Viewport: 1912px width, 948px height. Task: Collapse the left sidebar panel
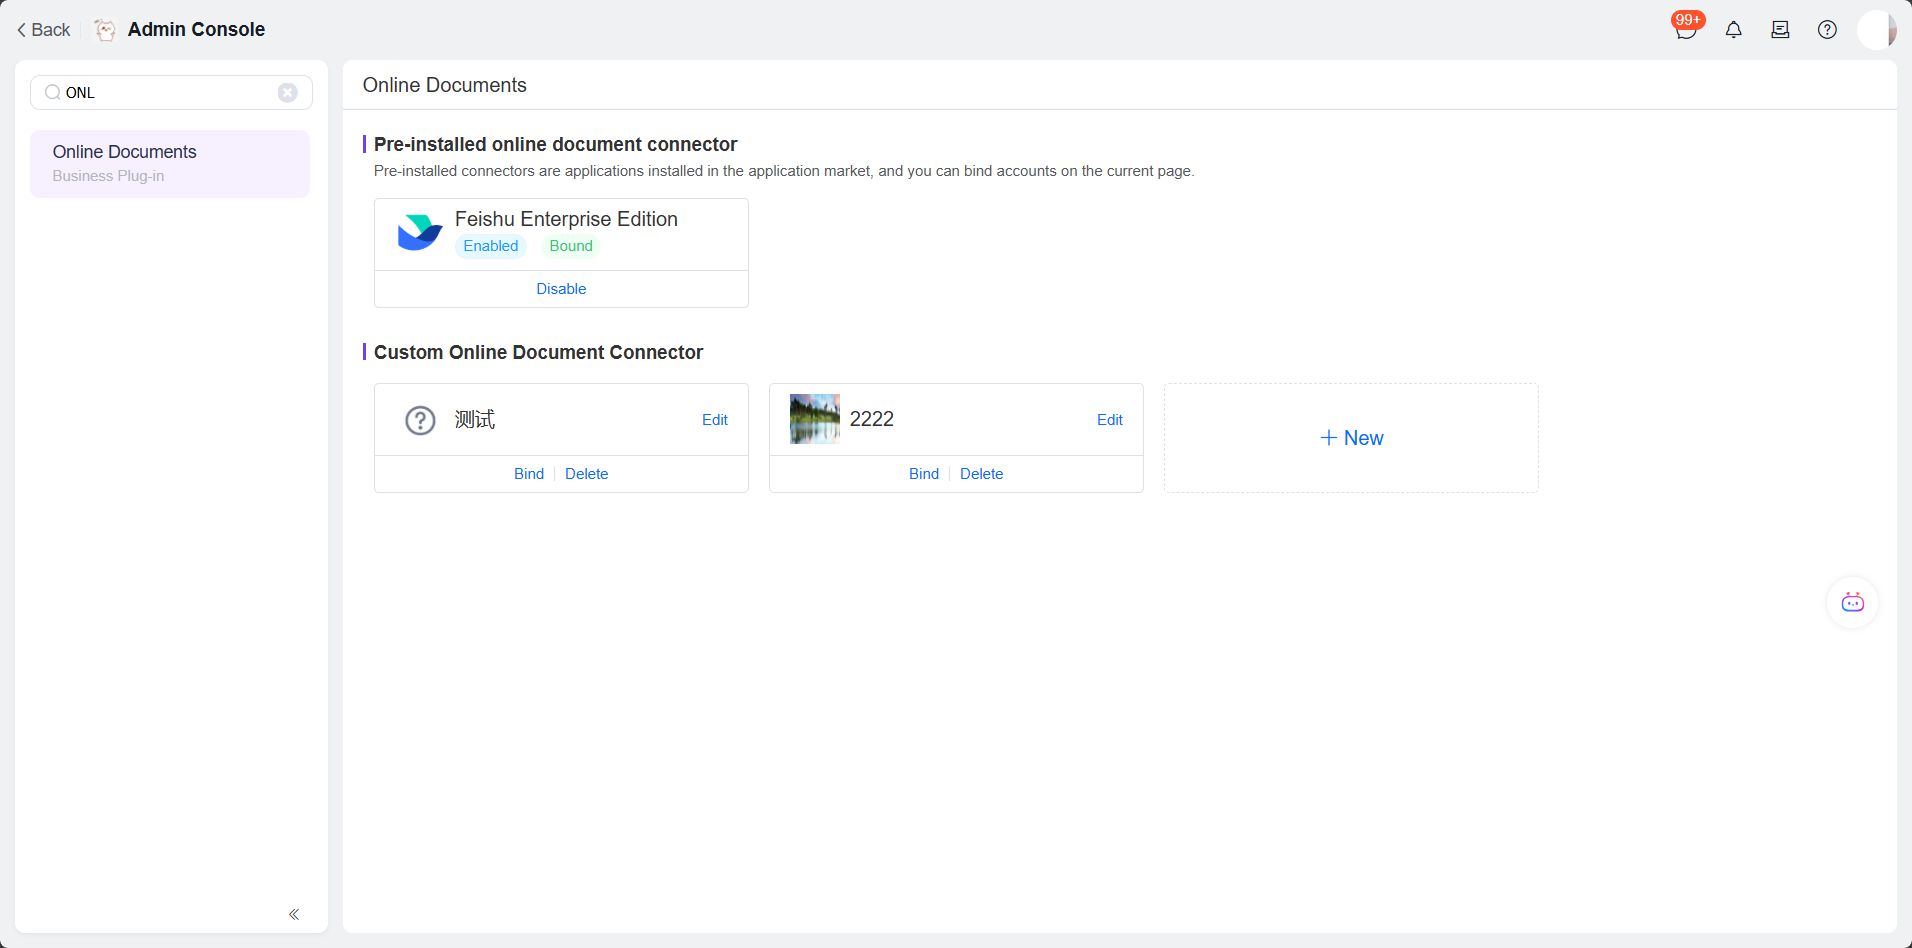[294, 914]
